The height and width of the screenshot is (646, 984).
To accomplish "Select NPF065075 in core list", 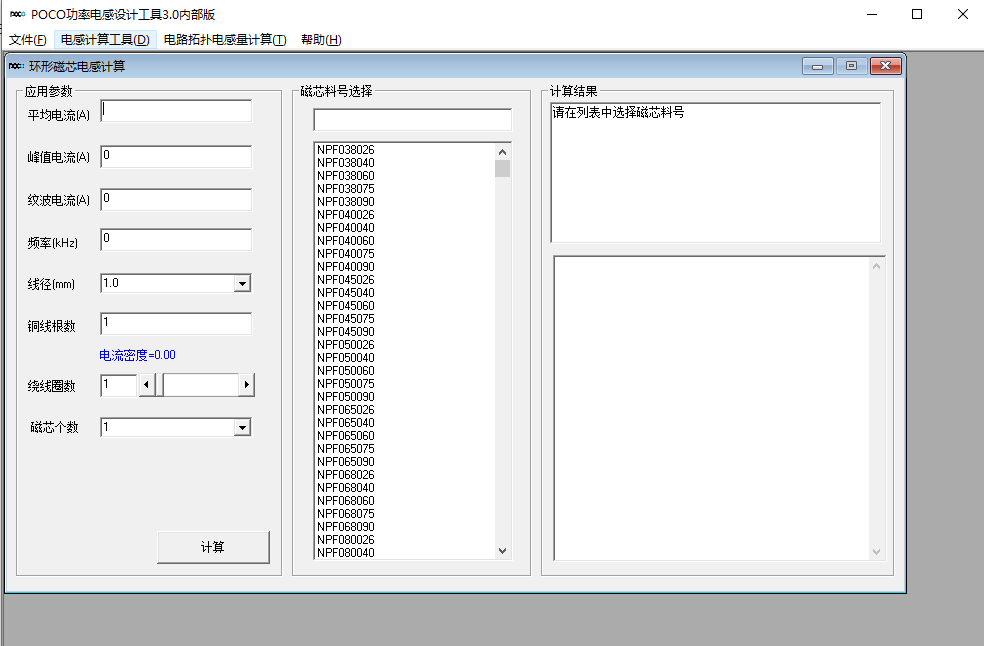I will click(x=405, y=448).
